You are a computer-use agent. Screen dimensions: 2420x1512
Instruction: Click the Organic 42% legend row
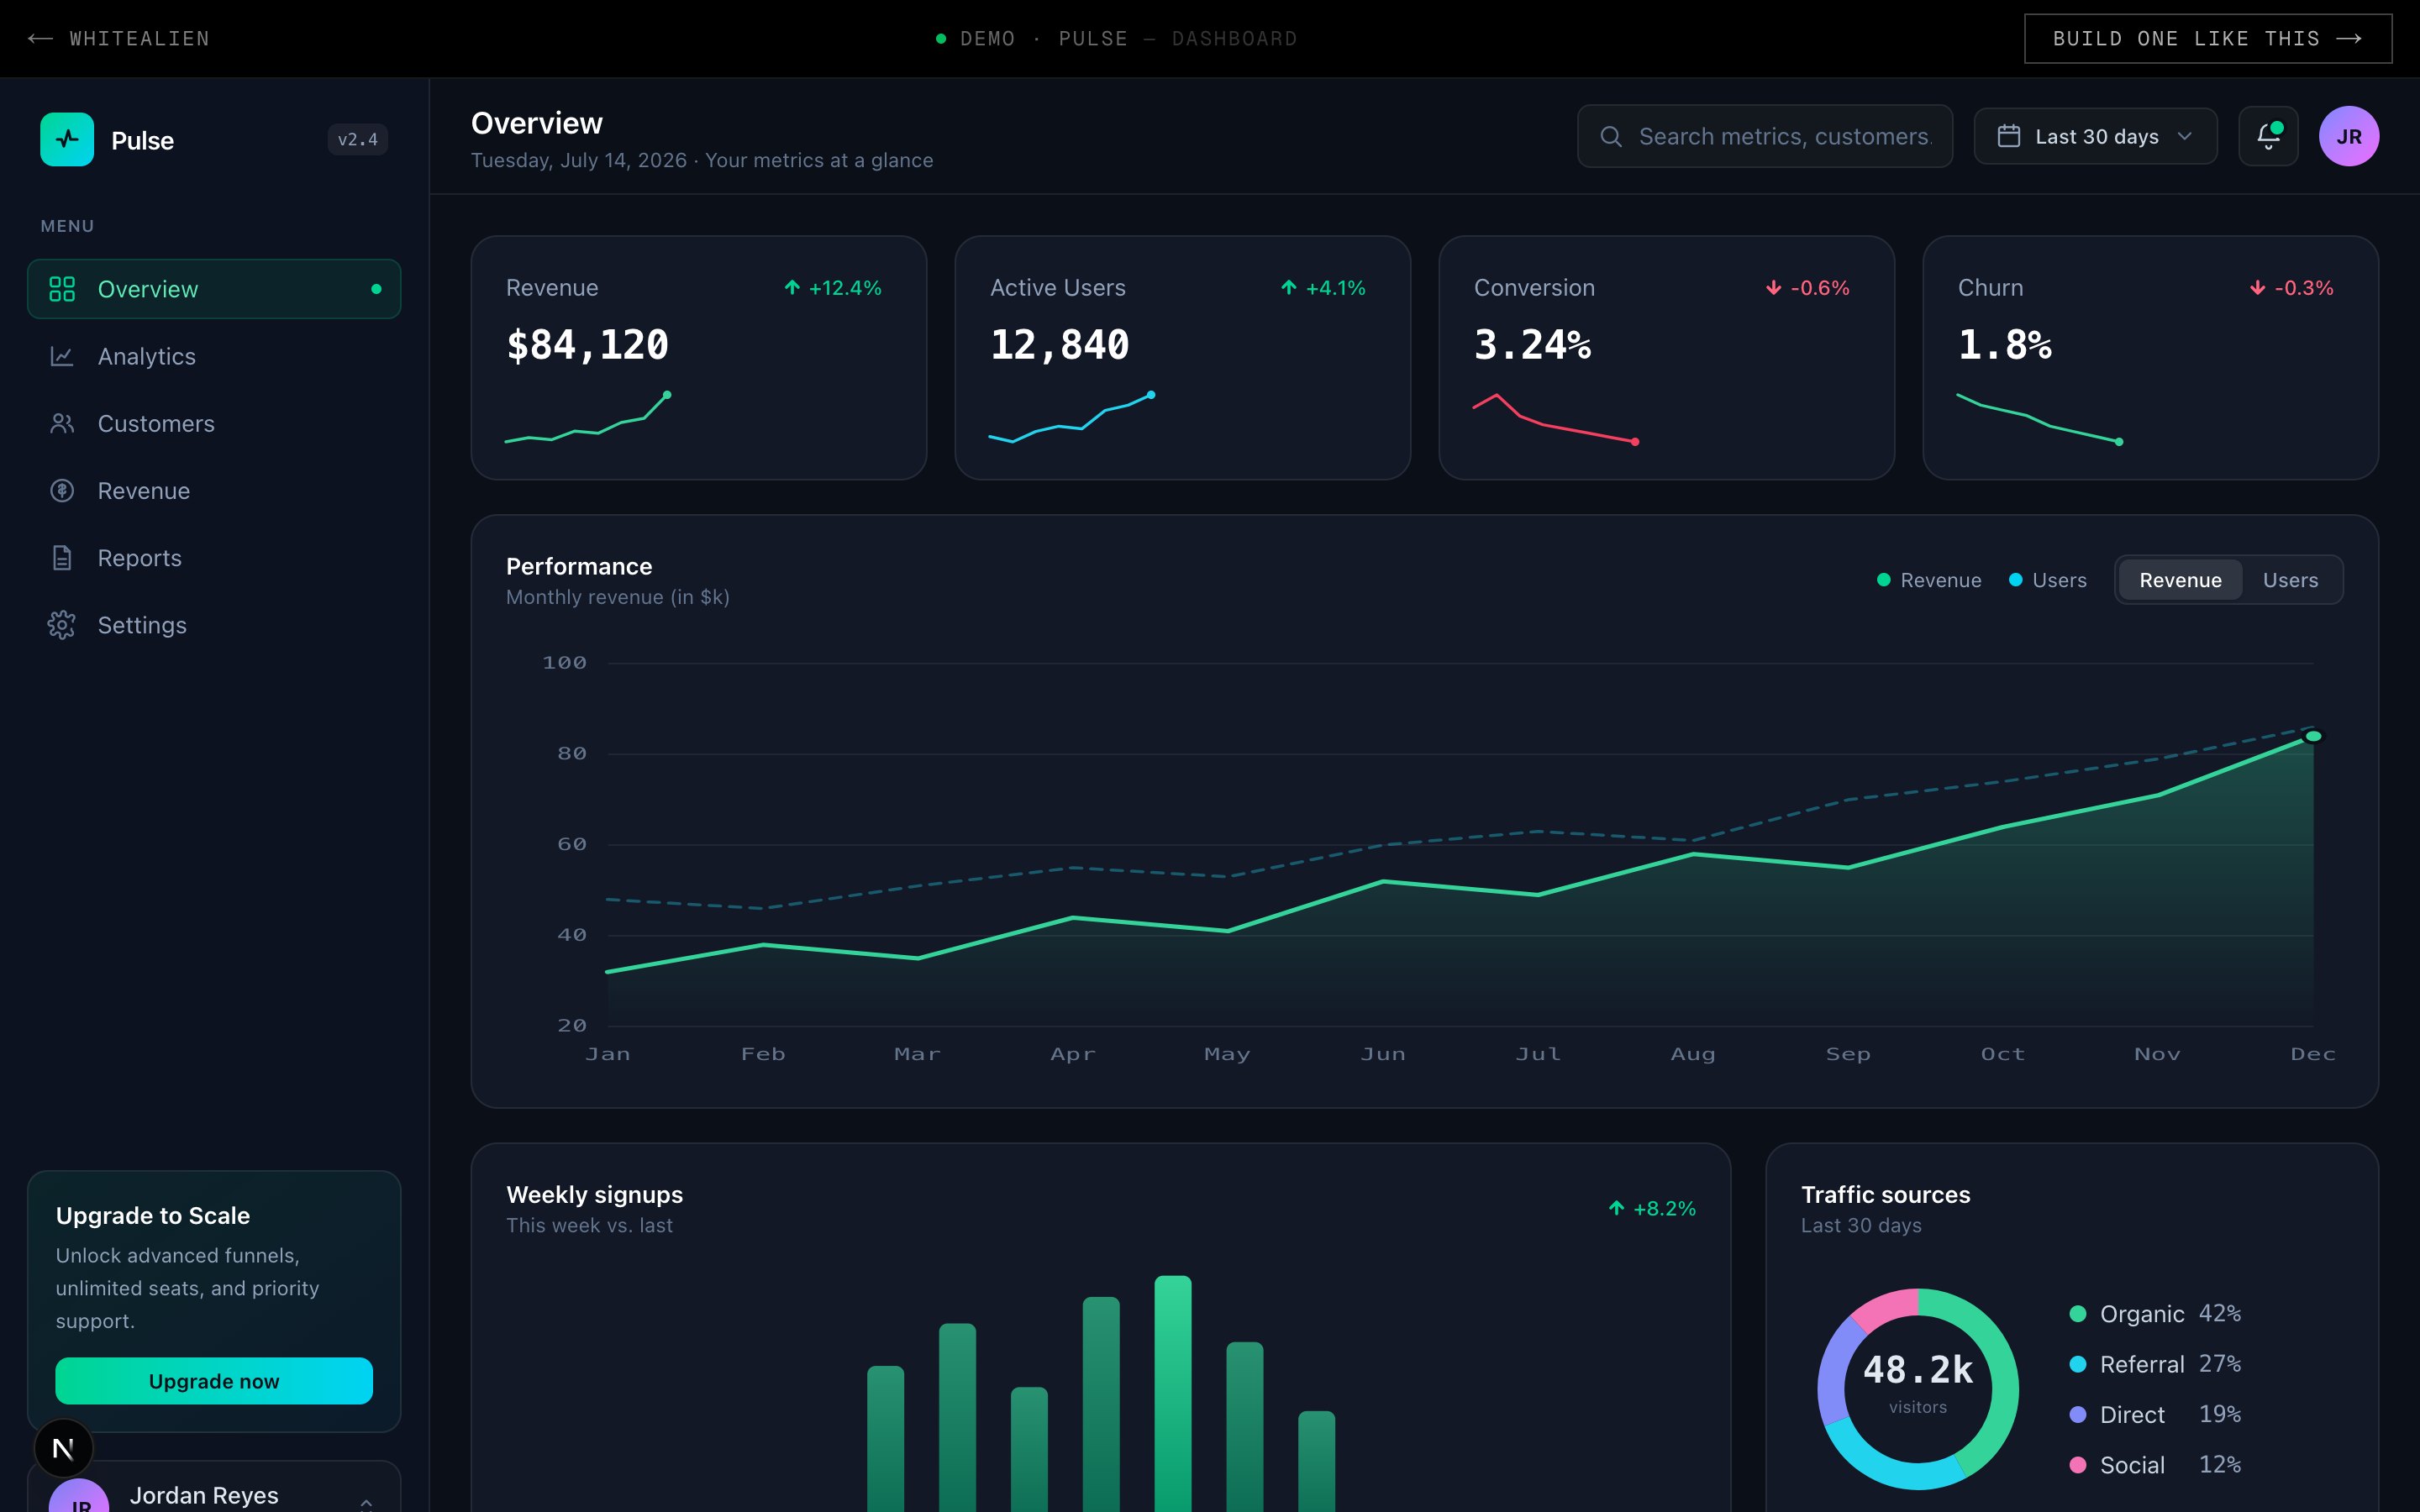[2155, 1314]
